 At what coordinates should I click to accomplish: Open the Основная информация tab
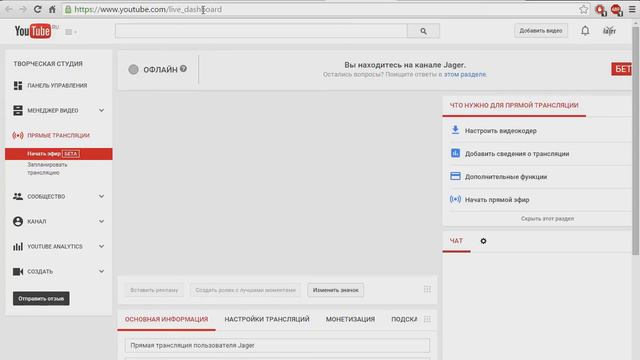click(167, 319)
